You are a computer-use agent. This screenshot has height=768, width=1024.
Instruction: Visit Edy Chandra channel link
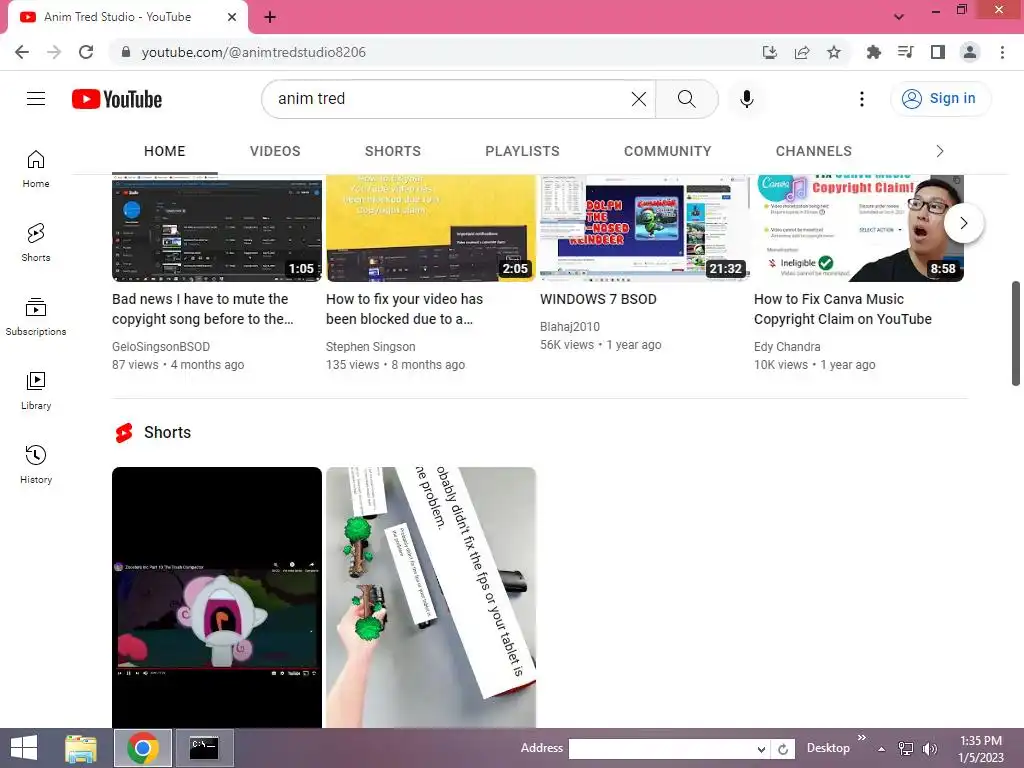[787, 347]
